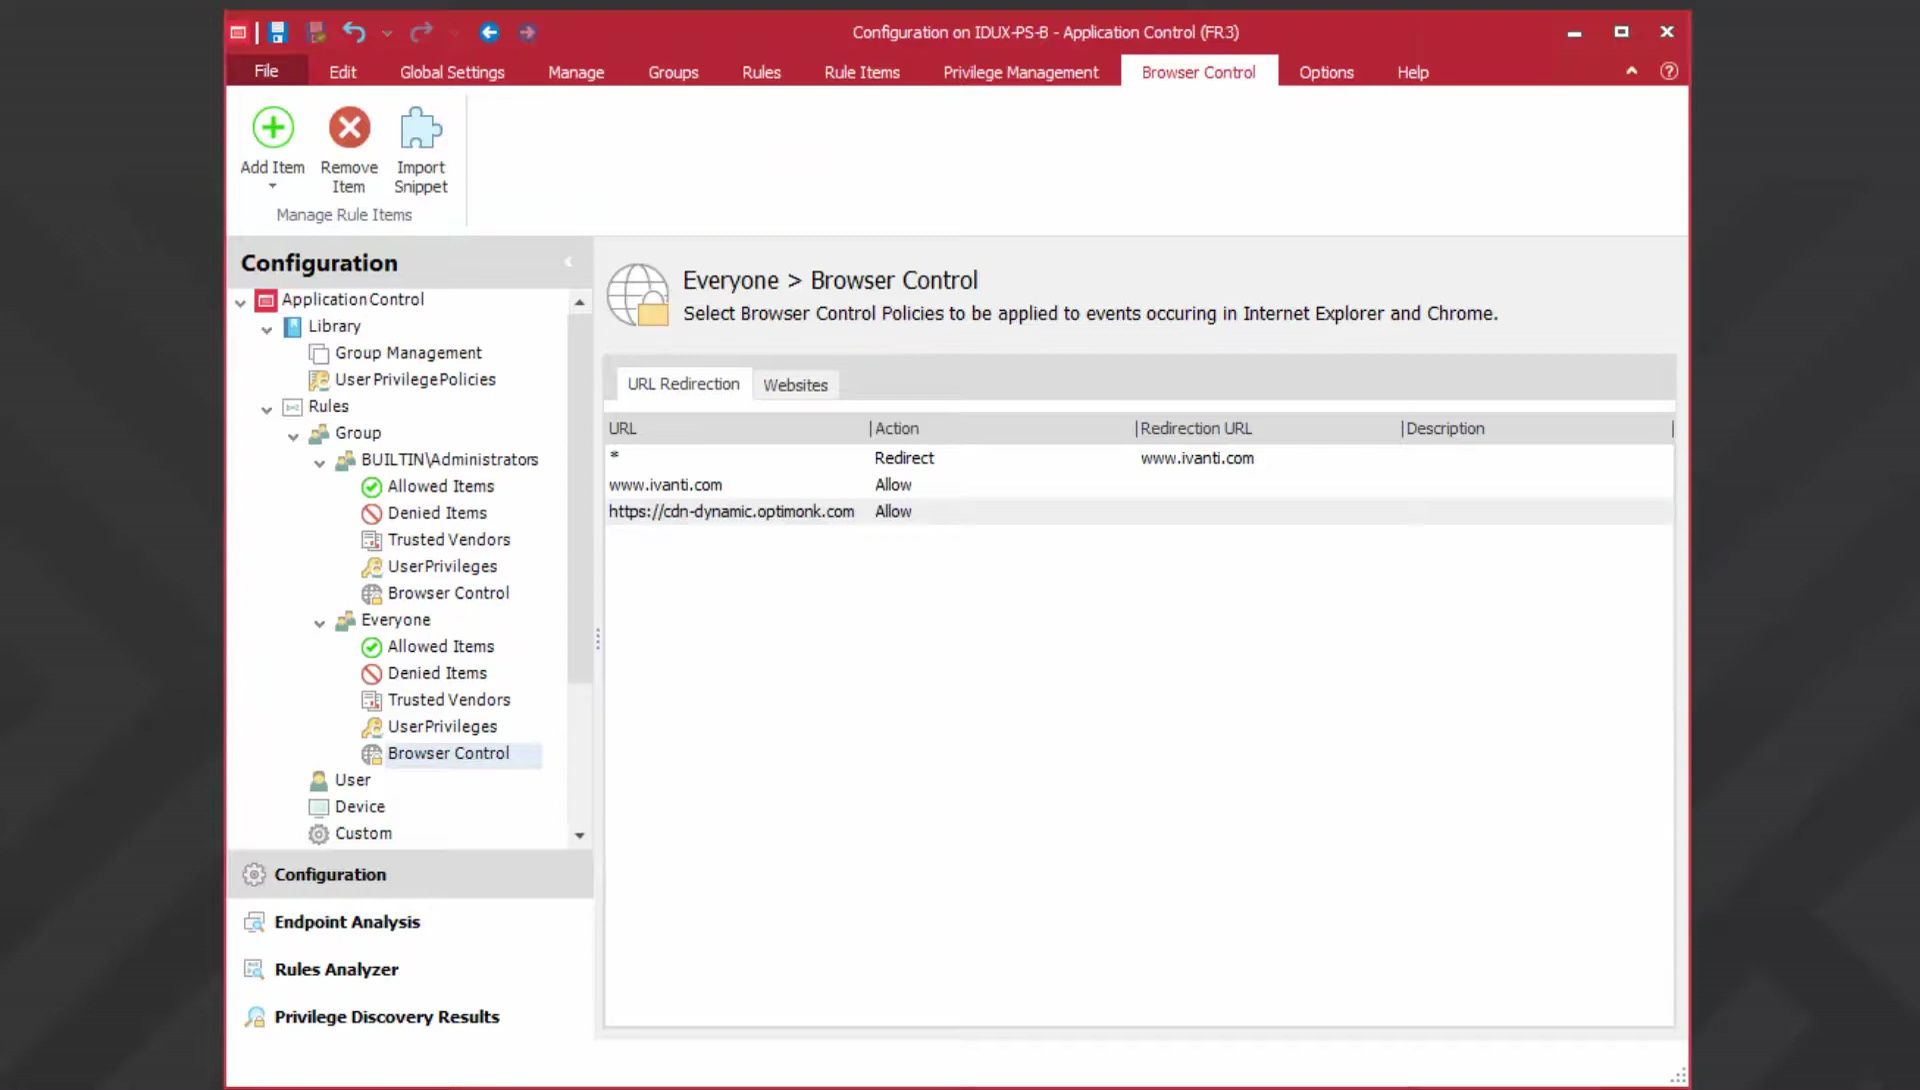Open UserPrivileges under Everyone

coord(442,726)
